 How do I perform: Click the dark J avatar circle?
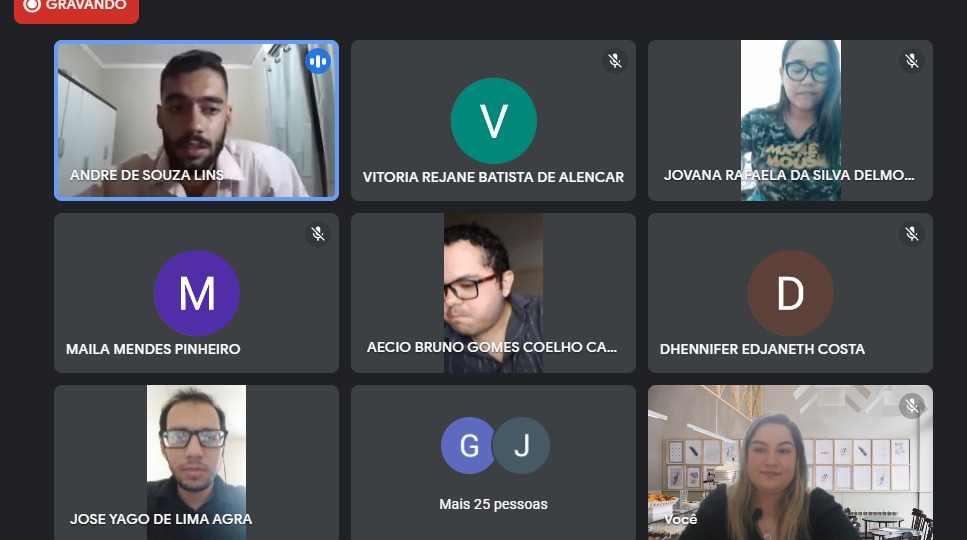point(522,445)
